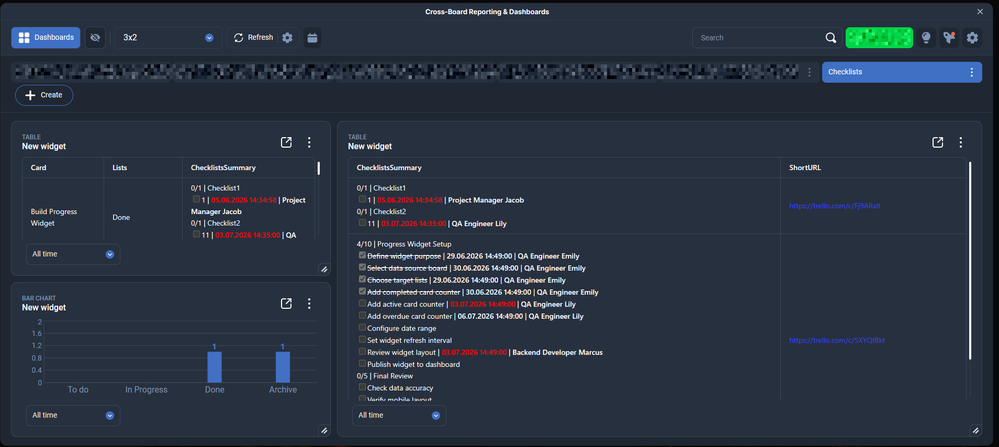Toggle checkbox for Choose target lists
This screenshot has height=447, width=999.
363,280
